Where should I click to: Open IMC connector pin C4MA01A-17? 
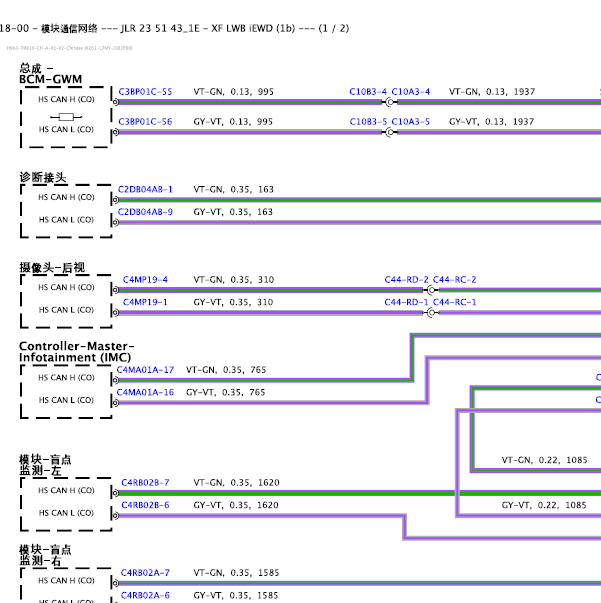(x=145, y=370)
